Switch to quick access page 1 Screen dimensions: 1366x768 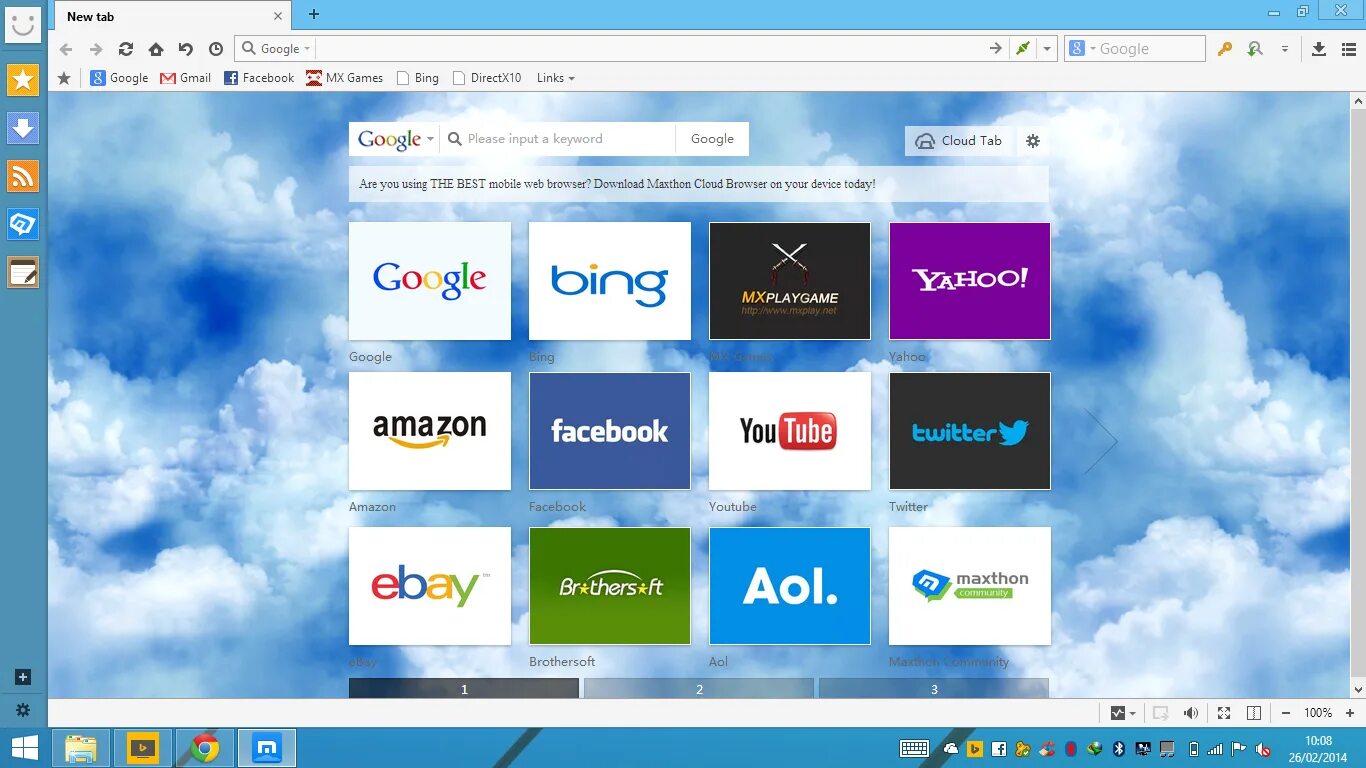(x=464, y=689)
